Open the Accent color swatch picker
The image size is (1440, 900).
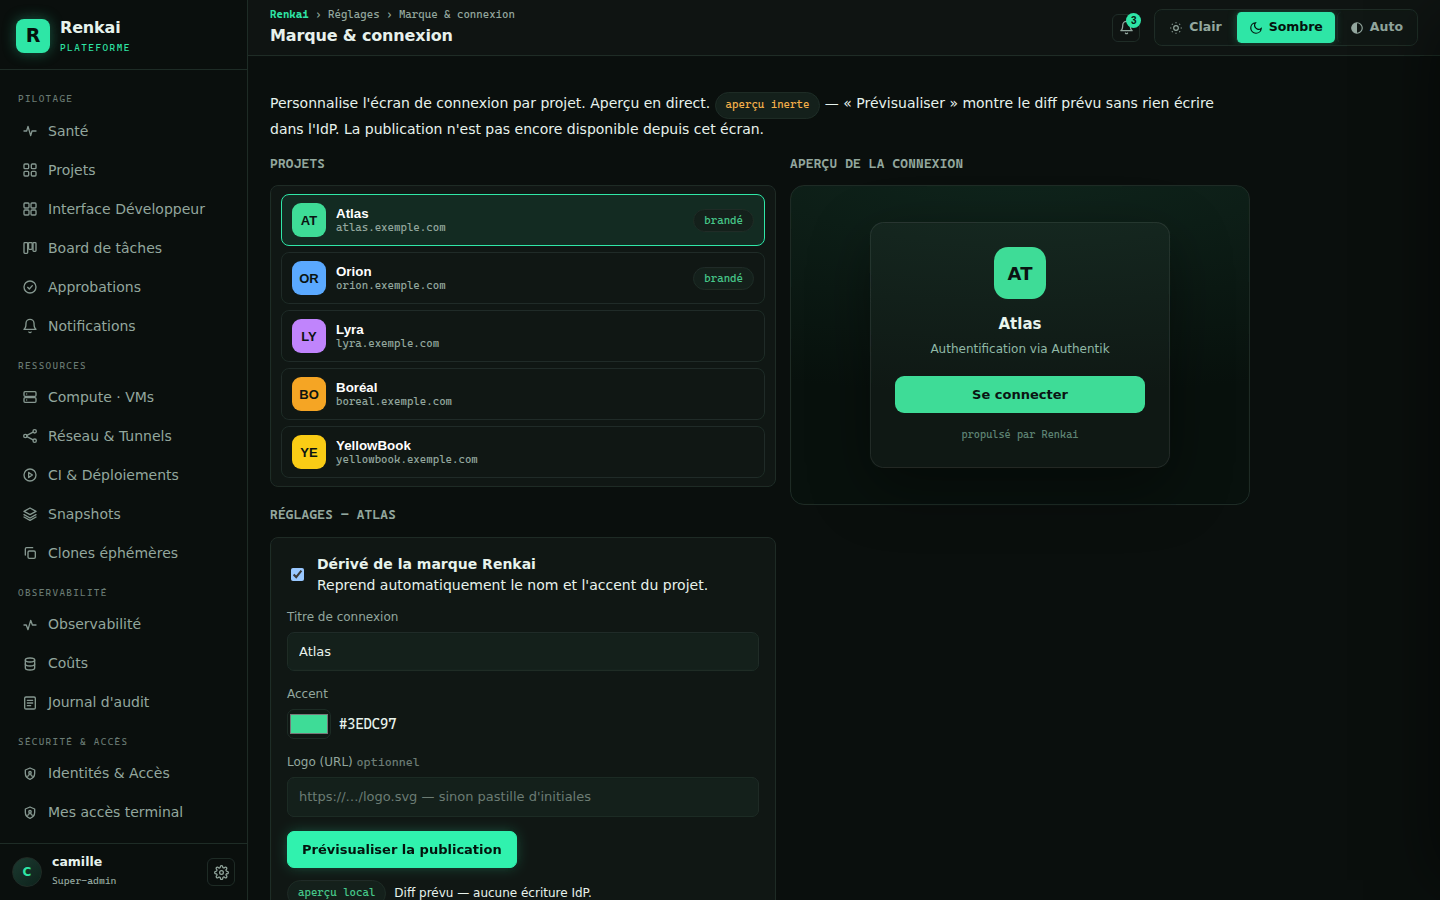pos(308,724)
